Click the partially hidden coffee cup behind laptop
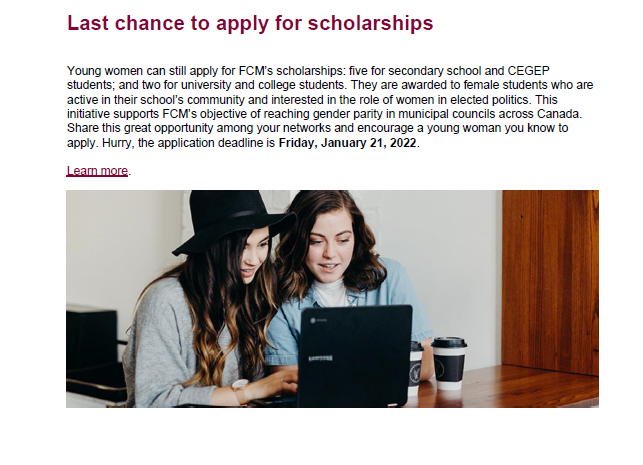The image size is (643, 465). click(x=416, y=367)
